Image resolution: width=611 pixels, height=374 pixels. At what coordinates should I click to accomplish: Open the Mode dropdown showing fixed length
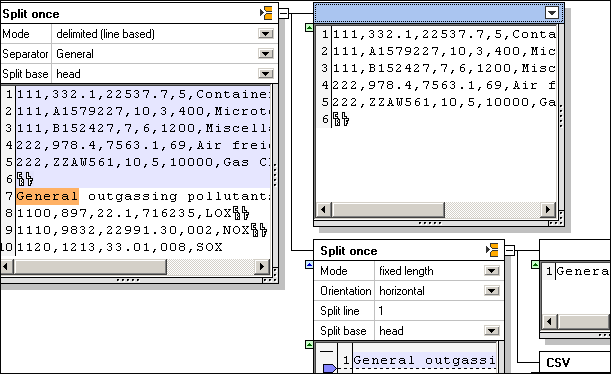click(x=491, y=271)
